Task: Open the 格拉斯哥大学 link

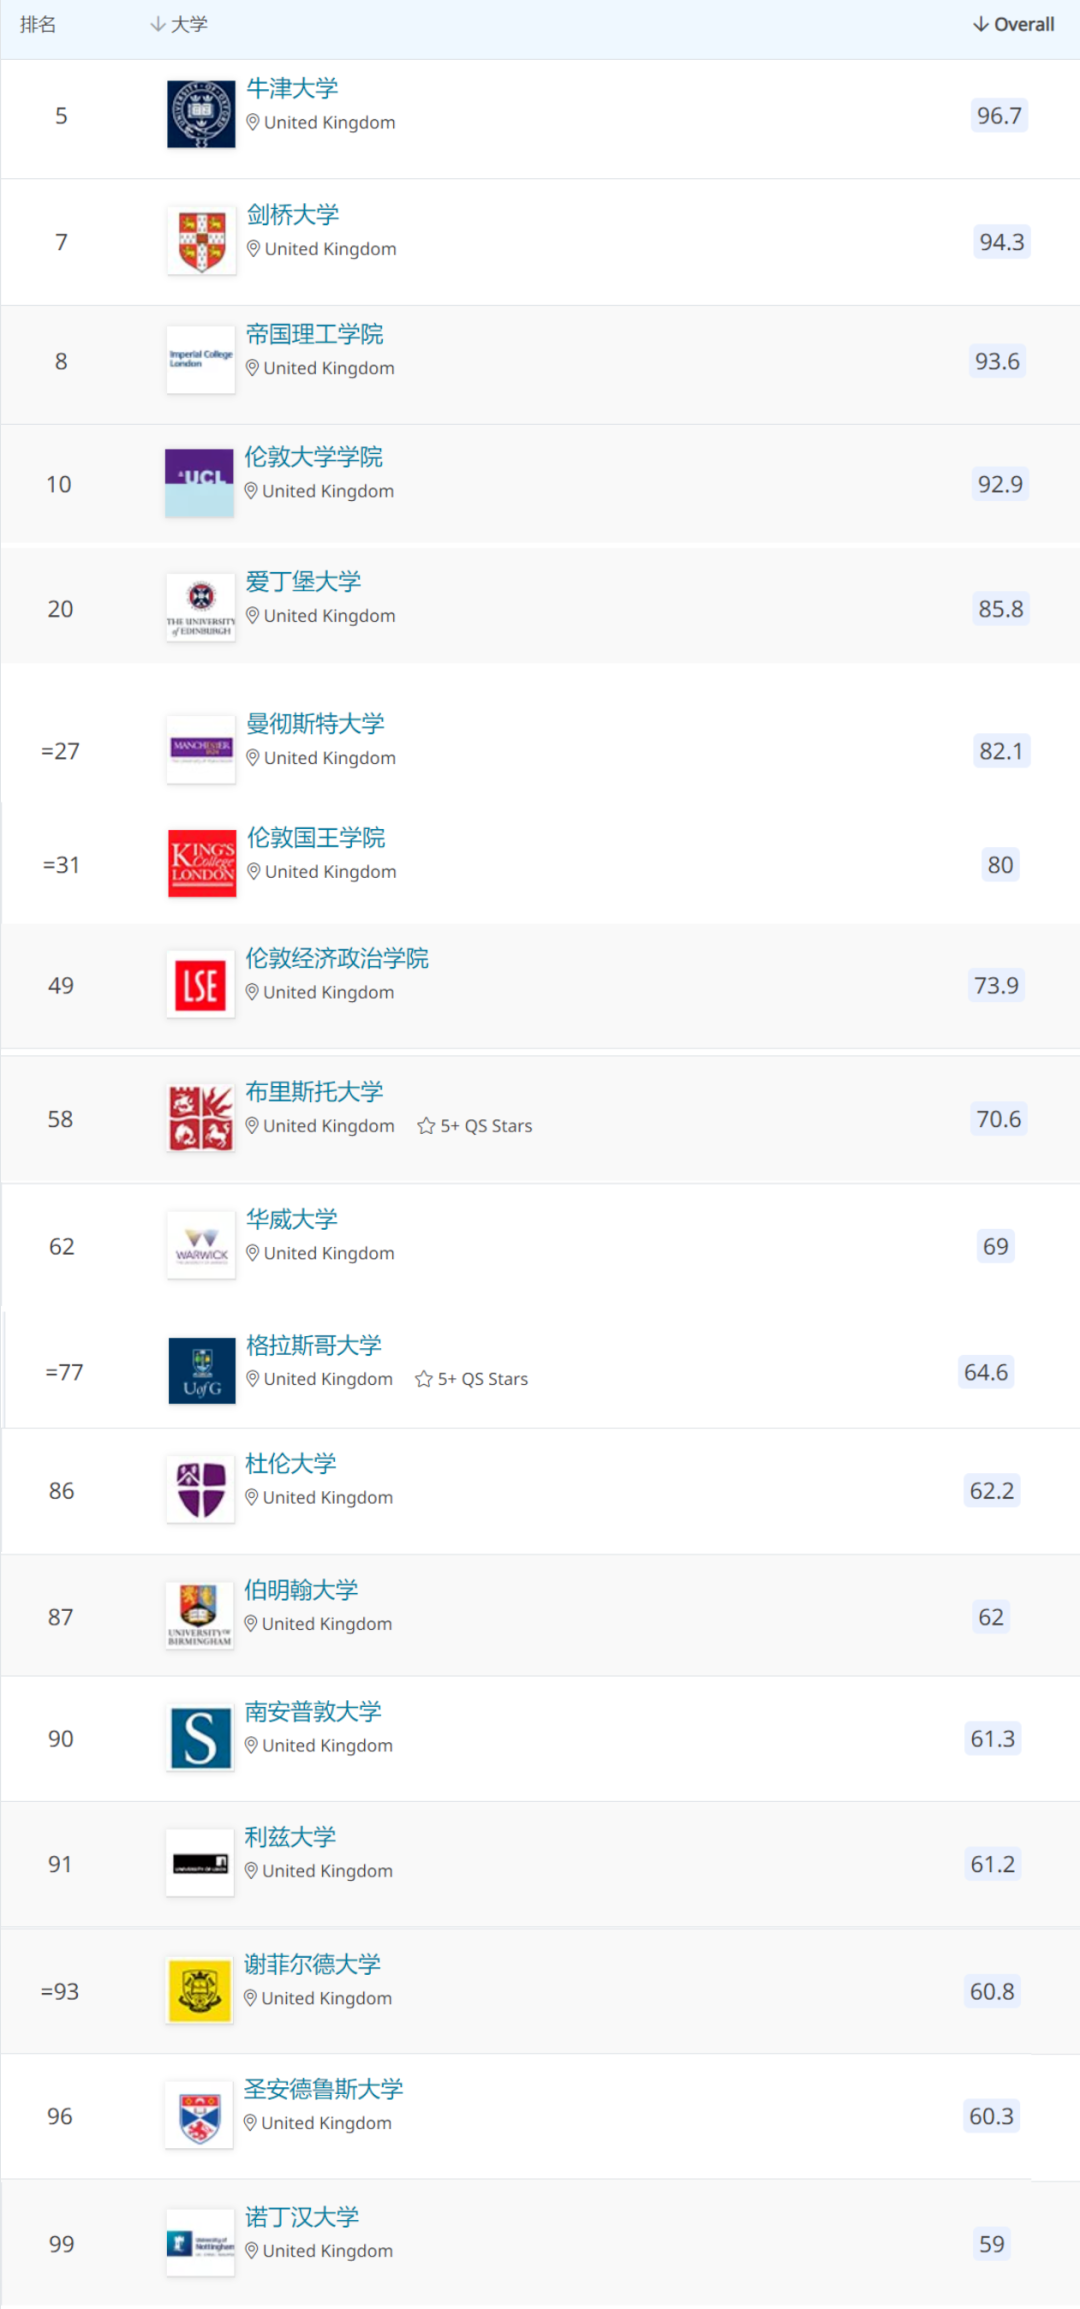Action: click(x=315, y=1345)
